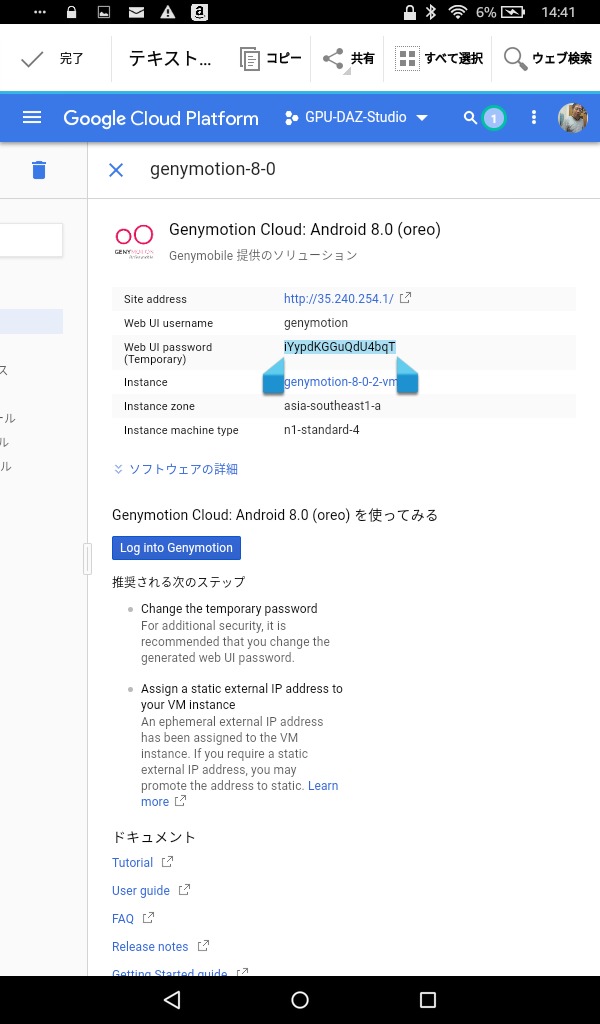This screenshot has height=1024, width=600.
Task: Click external icon beside FAQ
Action: (x=148, y=918)
